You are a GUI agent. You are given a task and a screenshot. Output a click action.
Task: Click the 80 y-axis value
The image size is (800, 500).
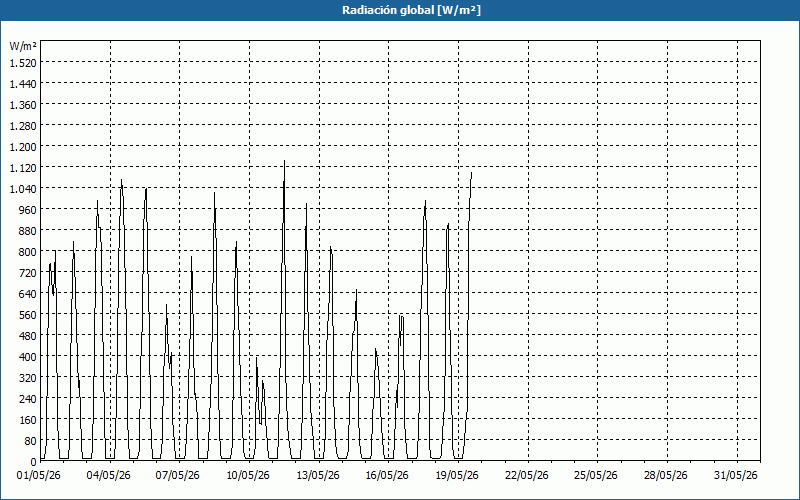[31, 441]
